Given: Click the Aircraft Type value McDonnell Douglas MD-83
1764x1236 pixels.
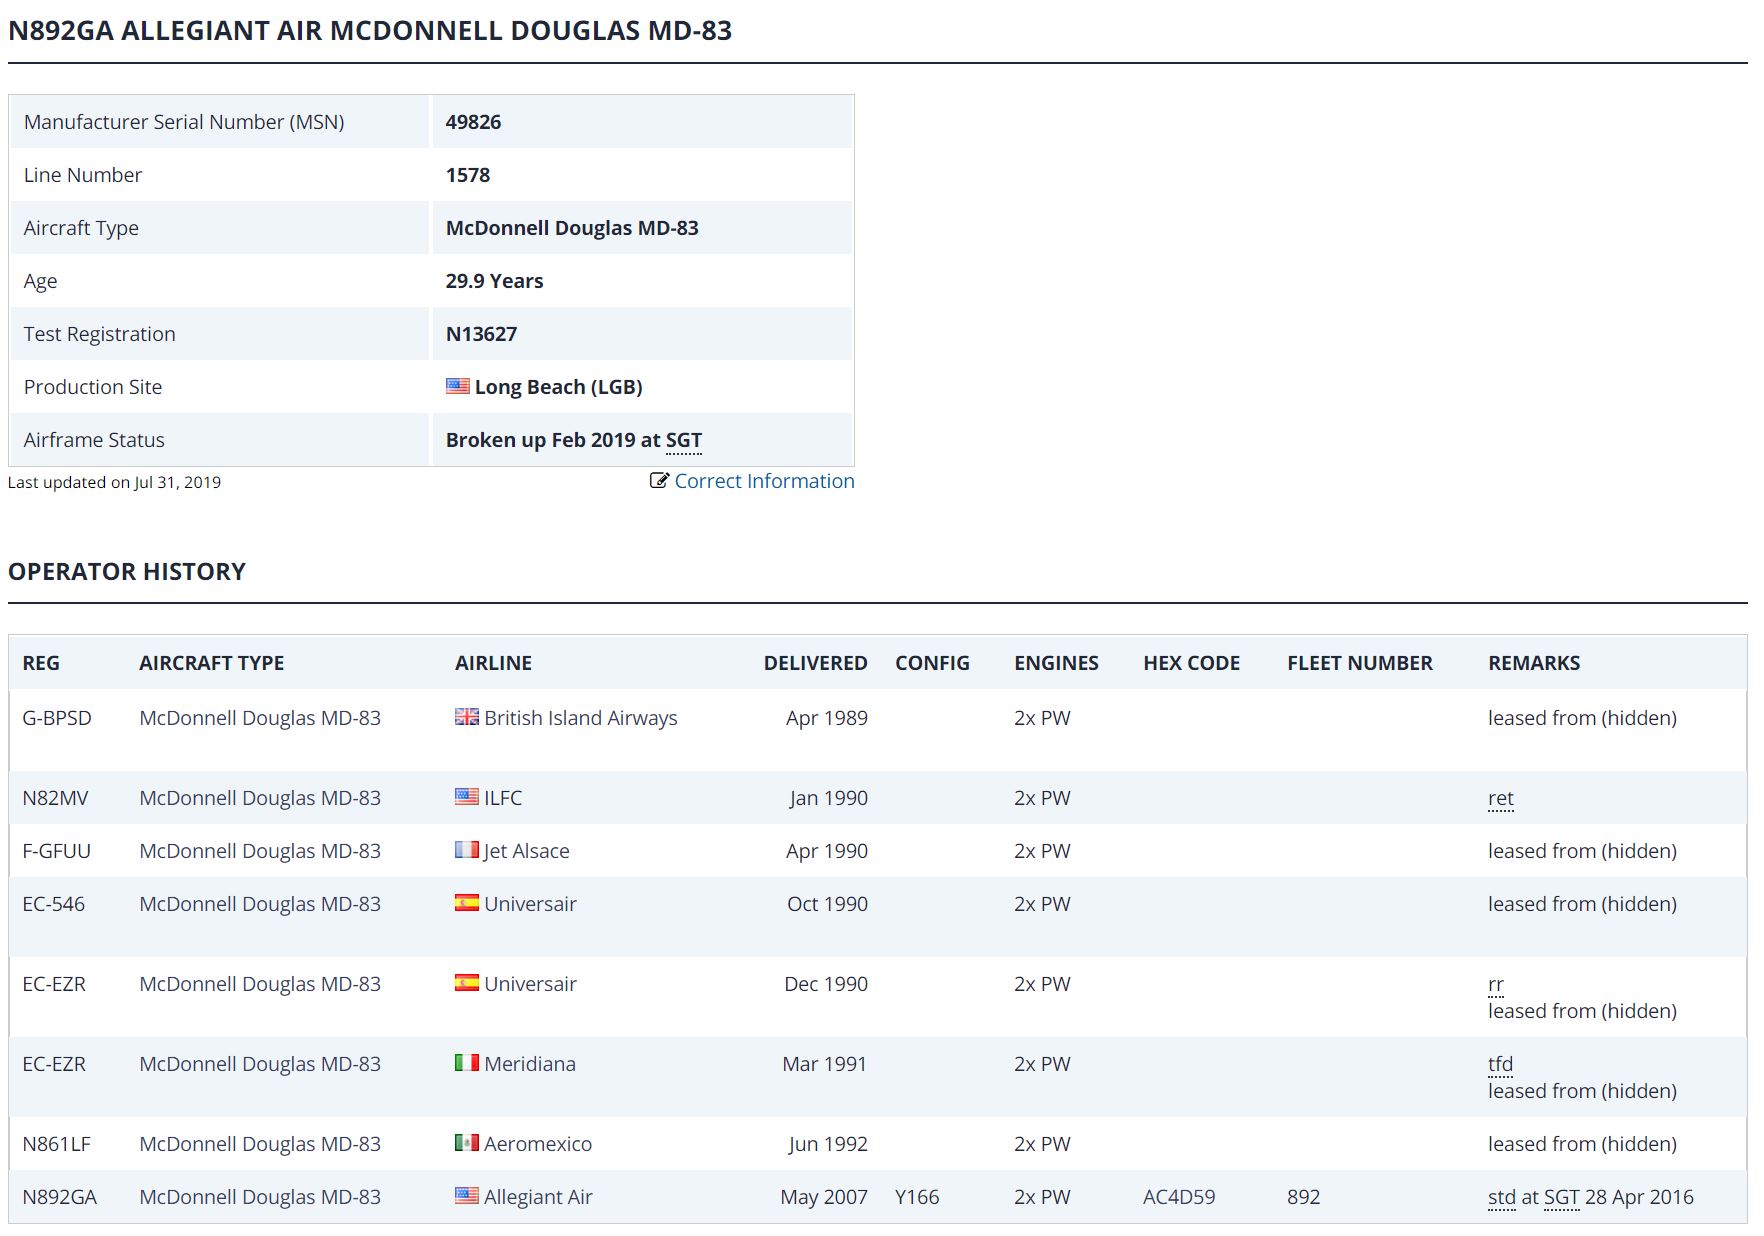Looking at the screenshot, I should 572,228.
